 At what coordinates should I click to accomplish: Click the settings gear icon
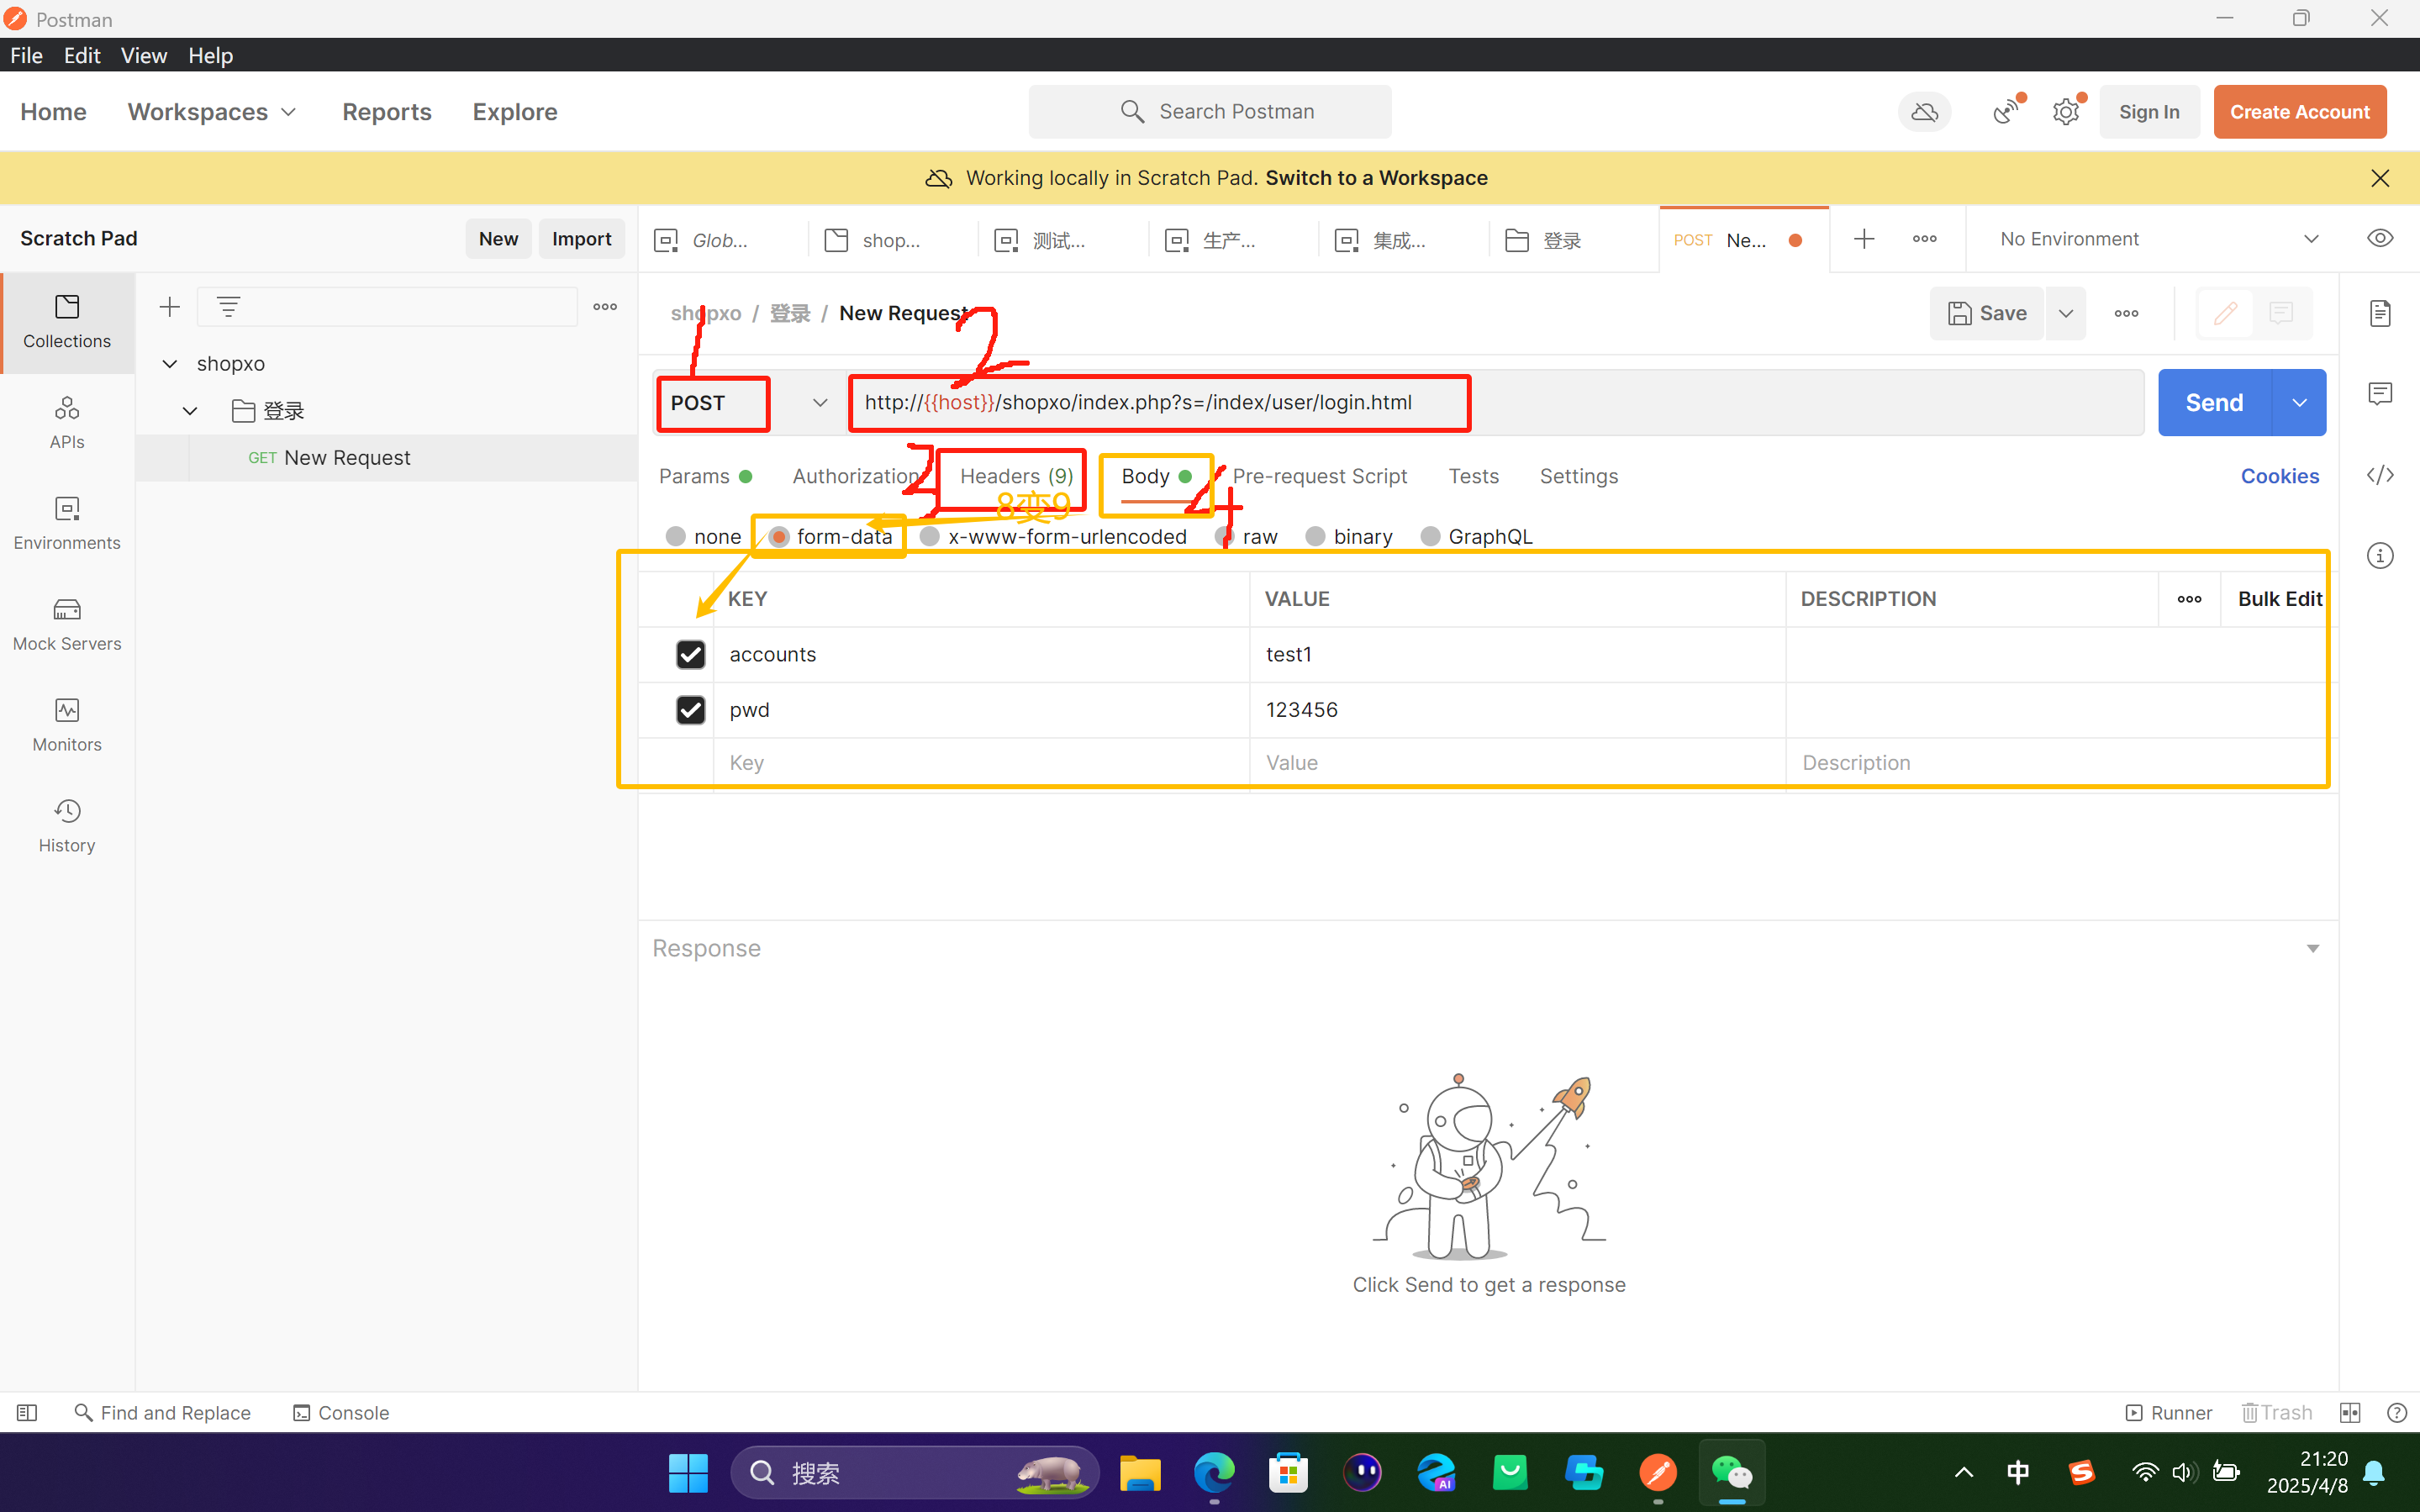click(x=2065, y=112)
